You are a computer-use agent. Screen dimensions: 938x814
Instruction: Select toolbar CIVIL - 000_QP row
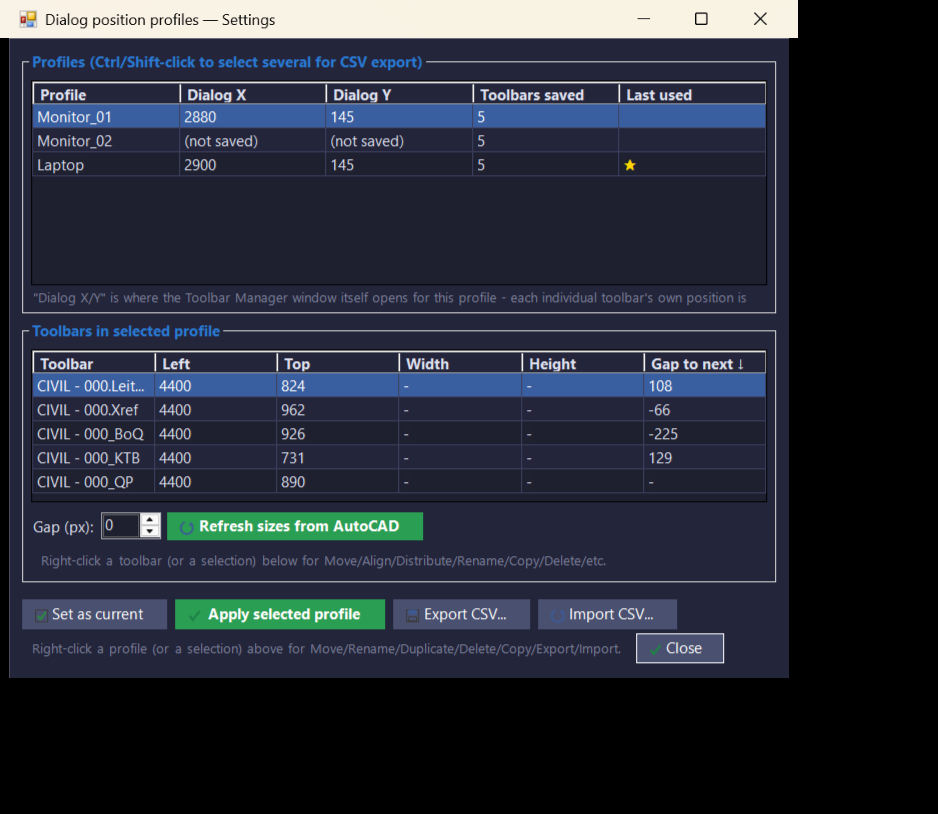click(x=399, y=481)
